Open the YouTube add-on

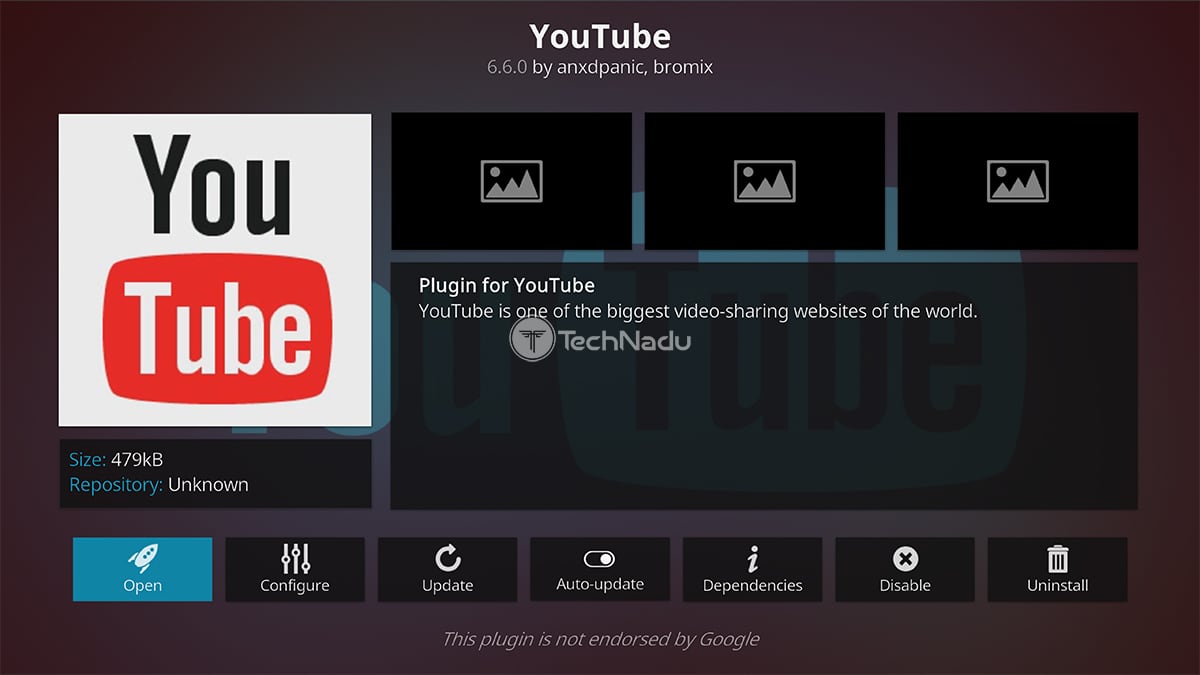[x=142, y=570]
